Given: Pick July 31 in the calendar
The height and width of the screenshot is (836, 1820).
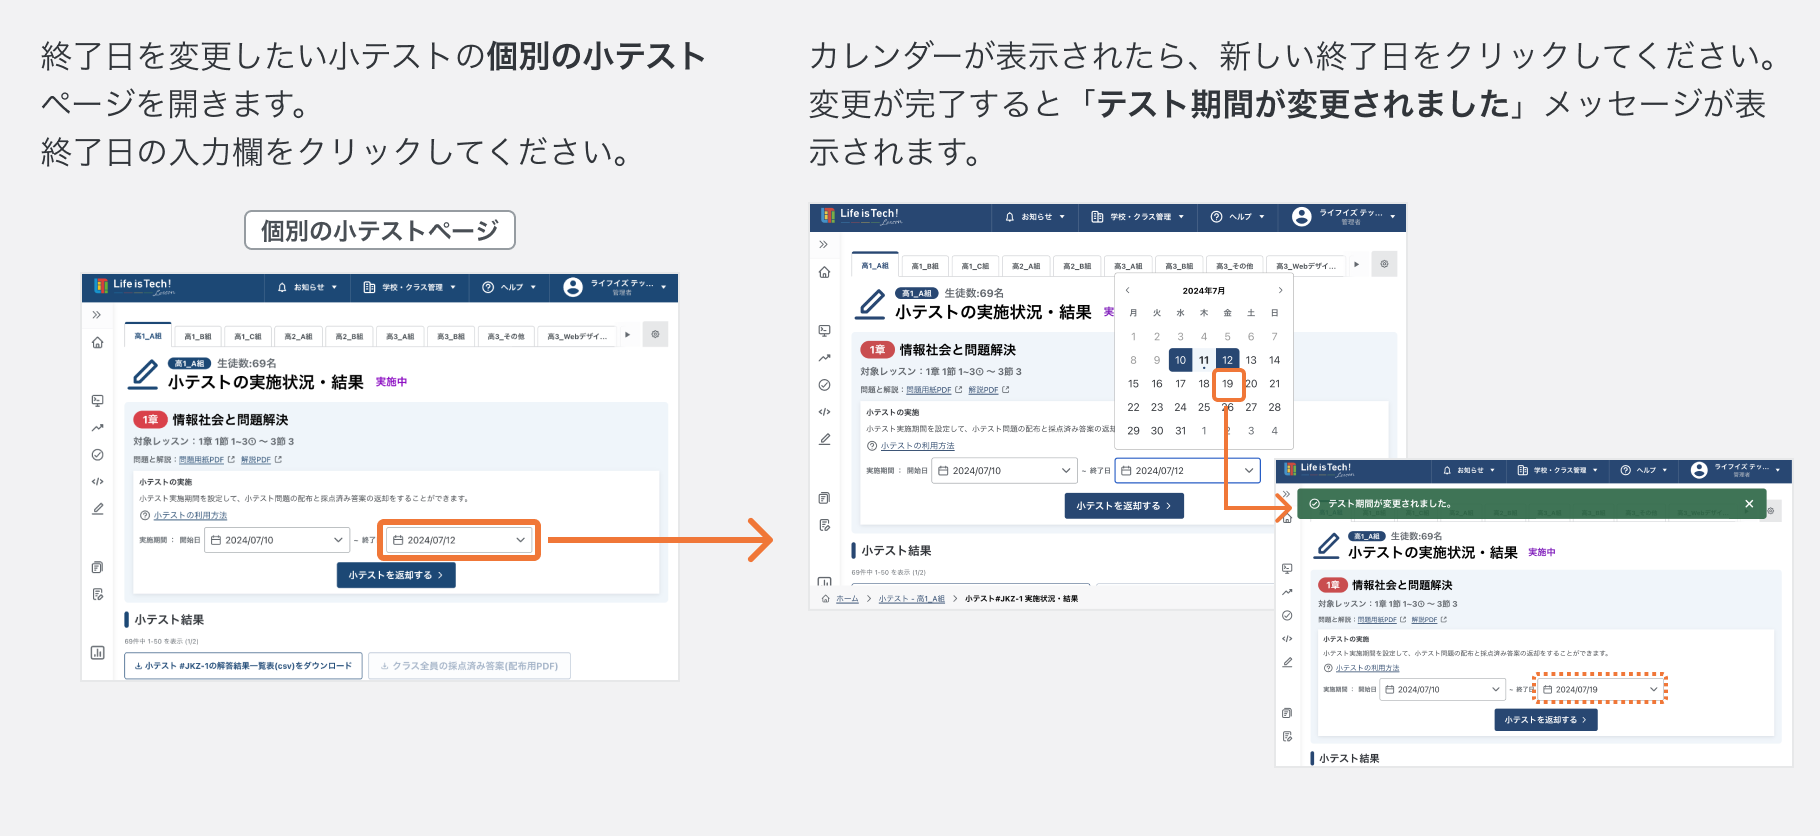Looking at the screenshot, I should click(x=1180, y=431).
